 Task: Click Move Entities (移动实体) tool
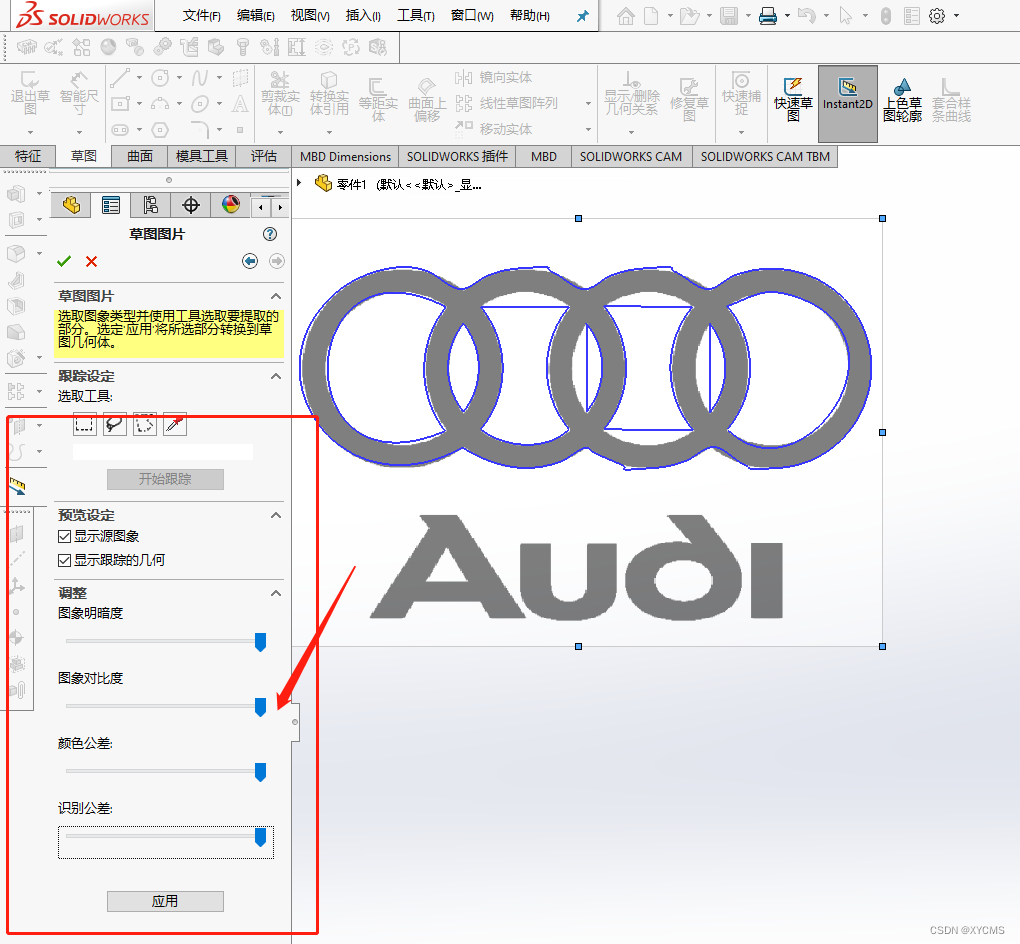[x=493, y=129]
